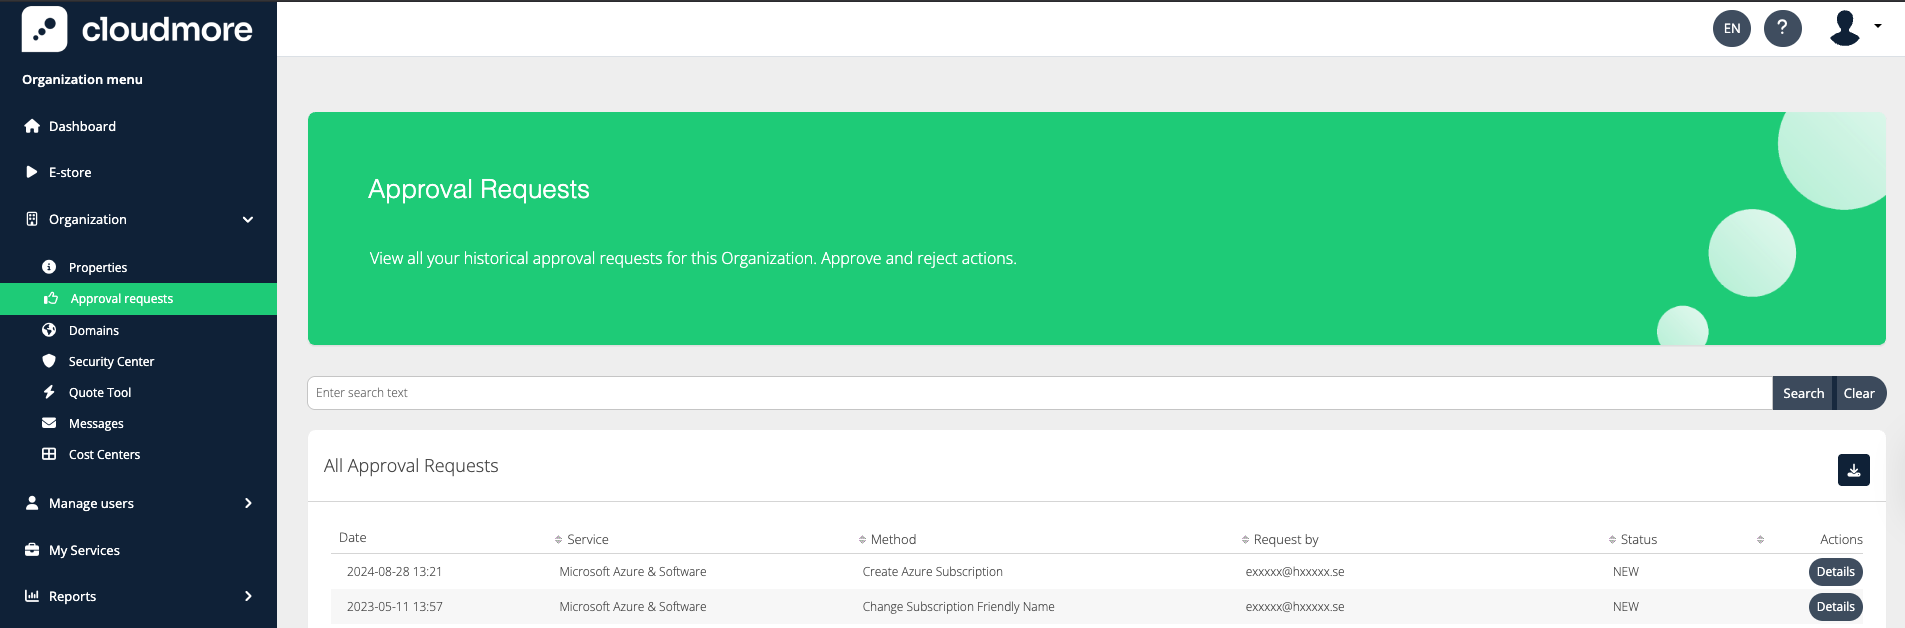Expand the Manage users submenu

pos(248,503)
